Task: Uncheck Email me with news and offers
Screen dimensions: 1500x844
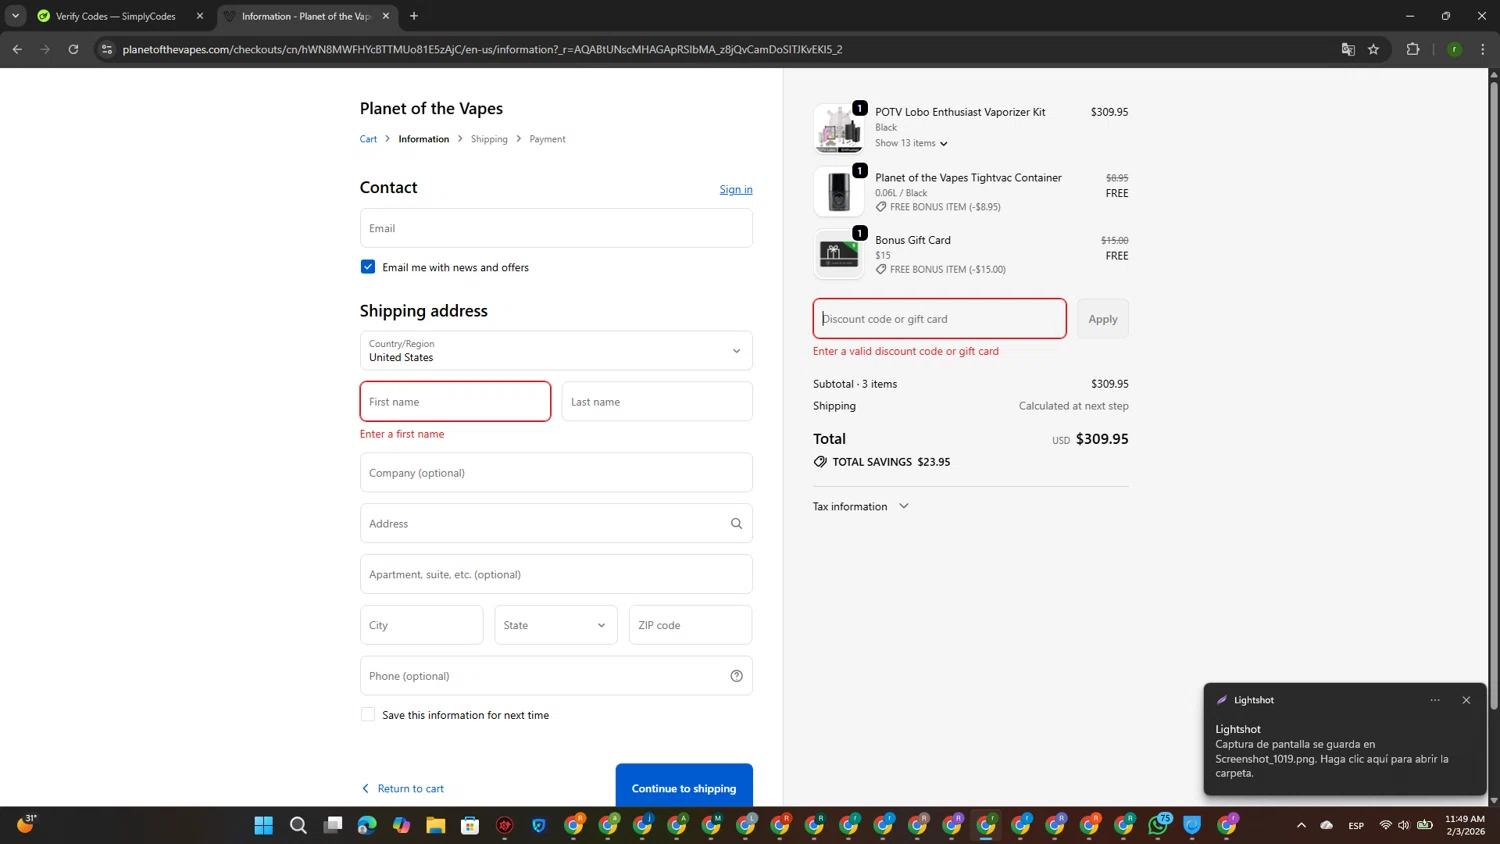Action: (368, 267)
